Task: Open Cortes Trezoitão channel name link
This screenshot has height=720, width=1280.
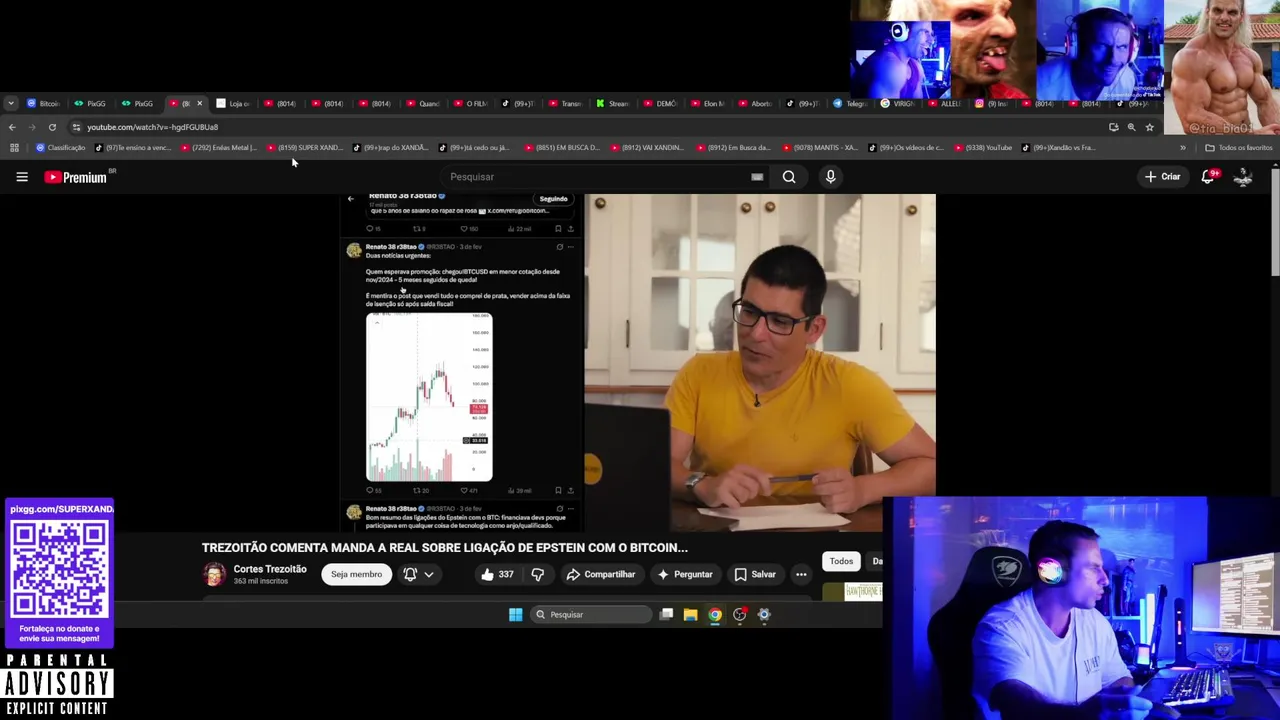Action: (x=270, y=569)
